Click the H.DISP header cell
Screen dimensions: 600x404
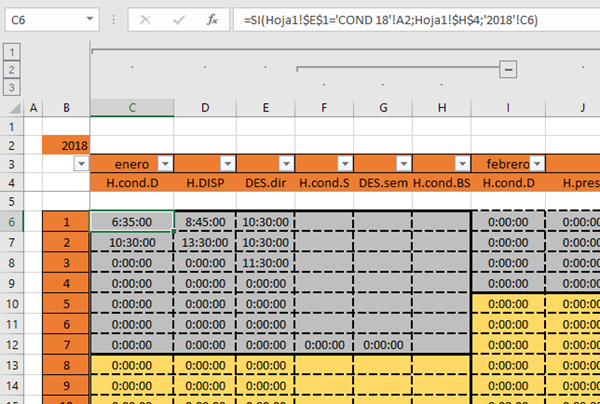[205, 183]
